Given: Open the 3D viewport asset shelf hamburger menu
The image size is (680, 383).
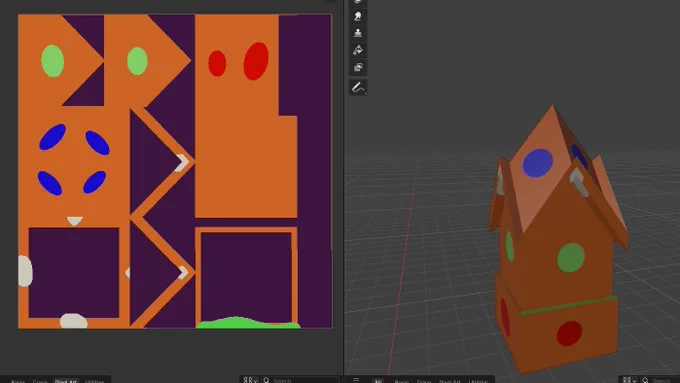Looking at the screenshot, I should [x=356, y=380].
